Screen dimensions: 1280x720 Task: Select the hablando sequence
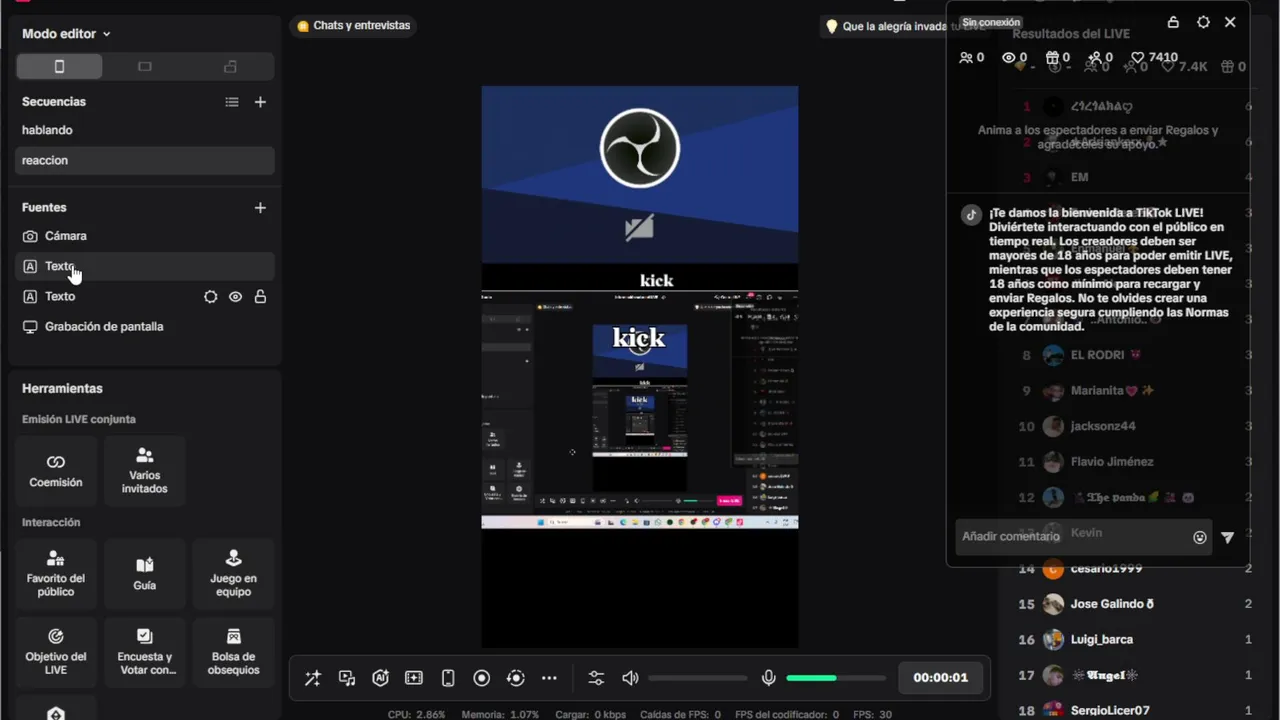144,130
